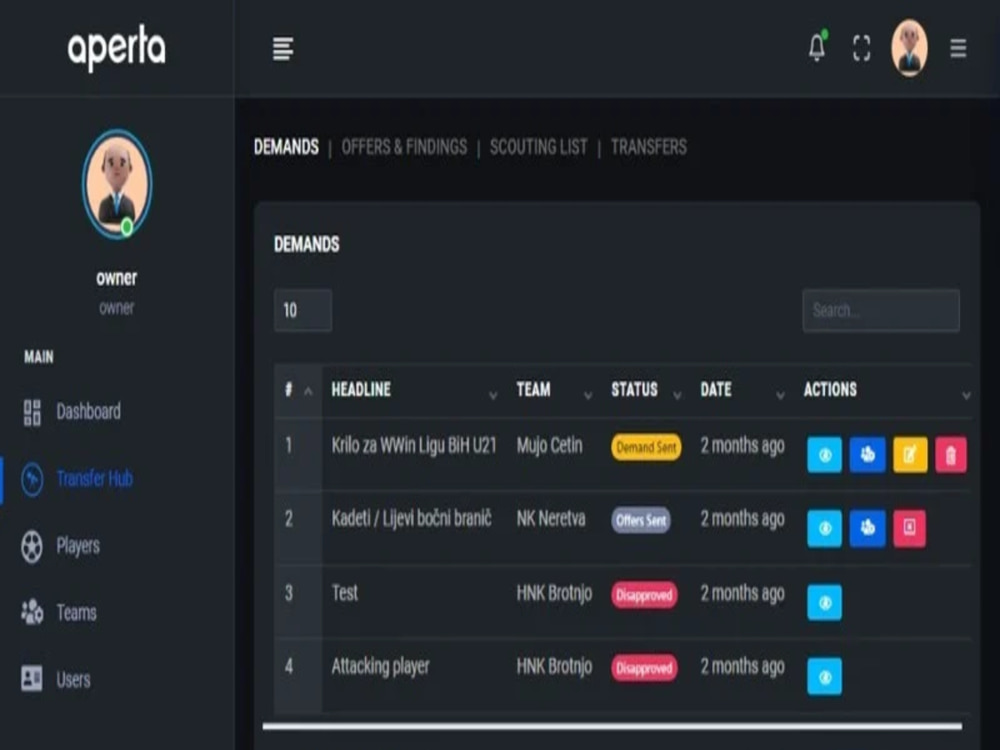Sort by Actions column arrow
1000x750 pixels.
pos(966,395)
